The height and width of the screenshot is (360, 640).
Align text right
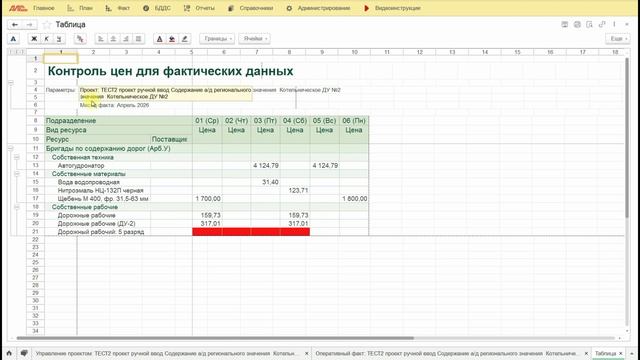tap(126, 39)
